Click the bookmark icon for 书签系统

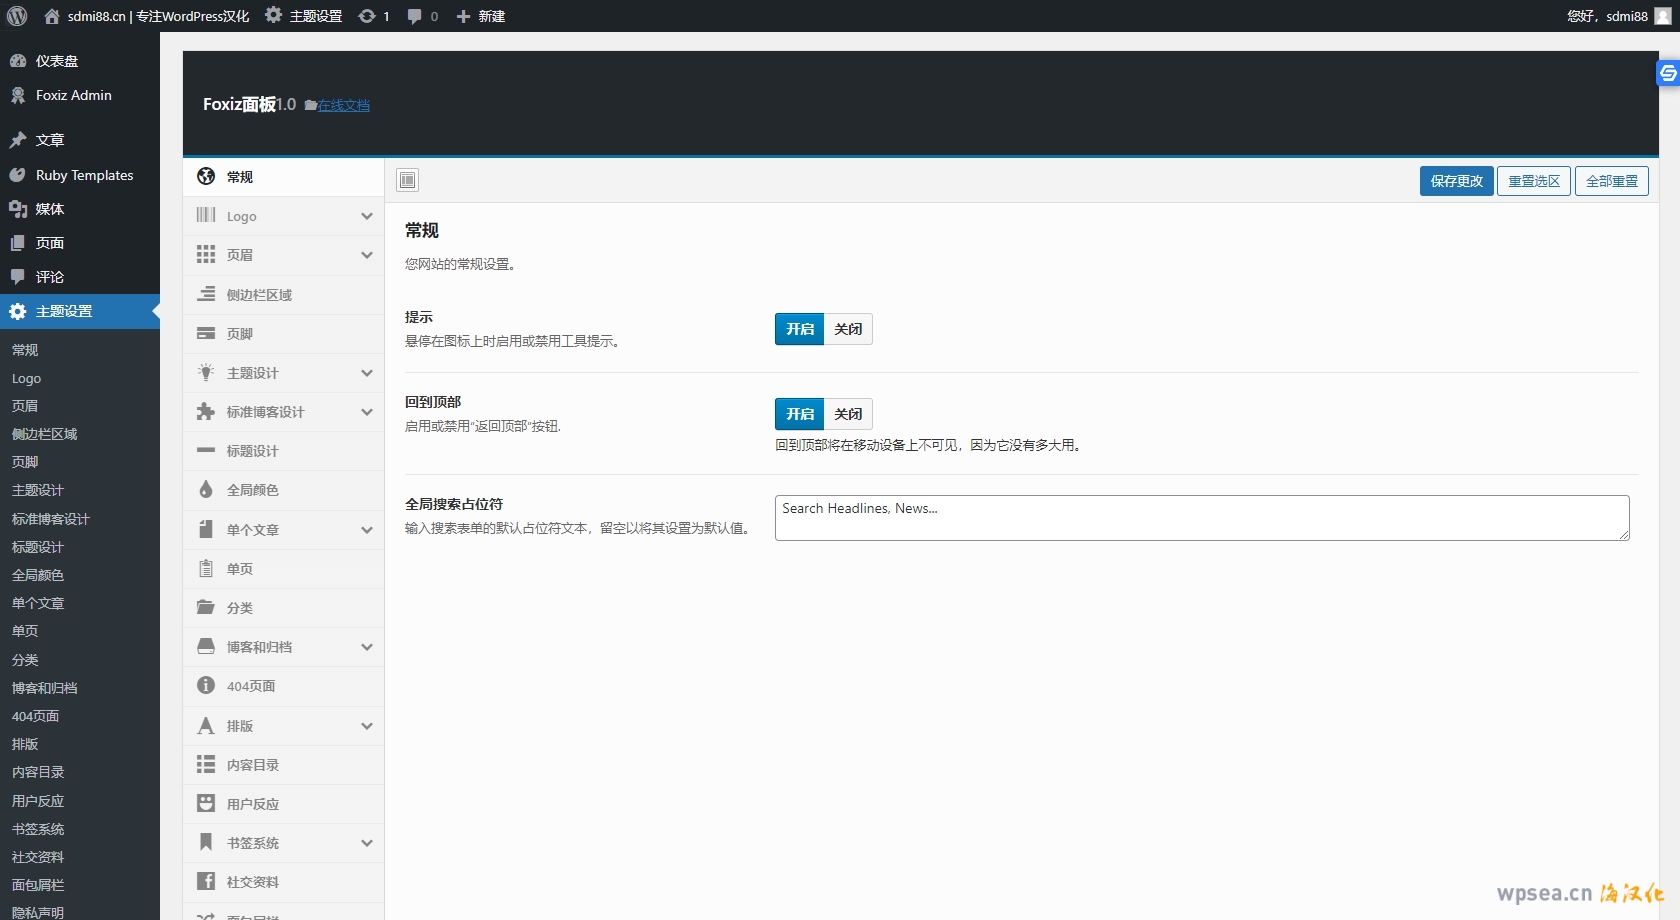pos(206,842)
